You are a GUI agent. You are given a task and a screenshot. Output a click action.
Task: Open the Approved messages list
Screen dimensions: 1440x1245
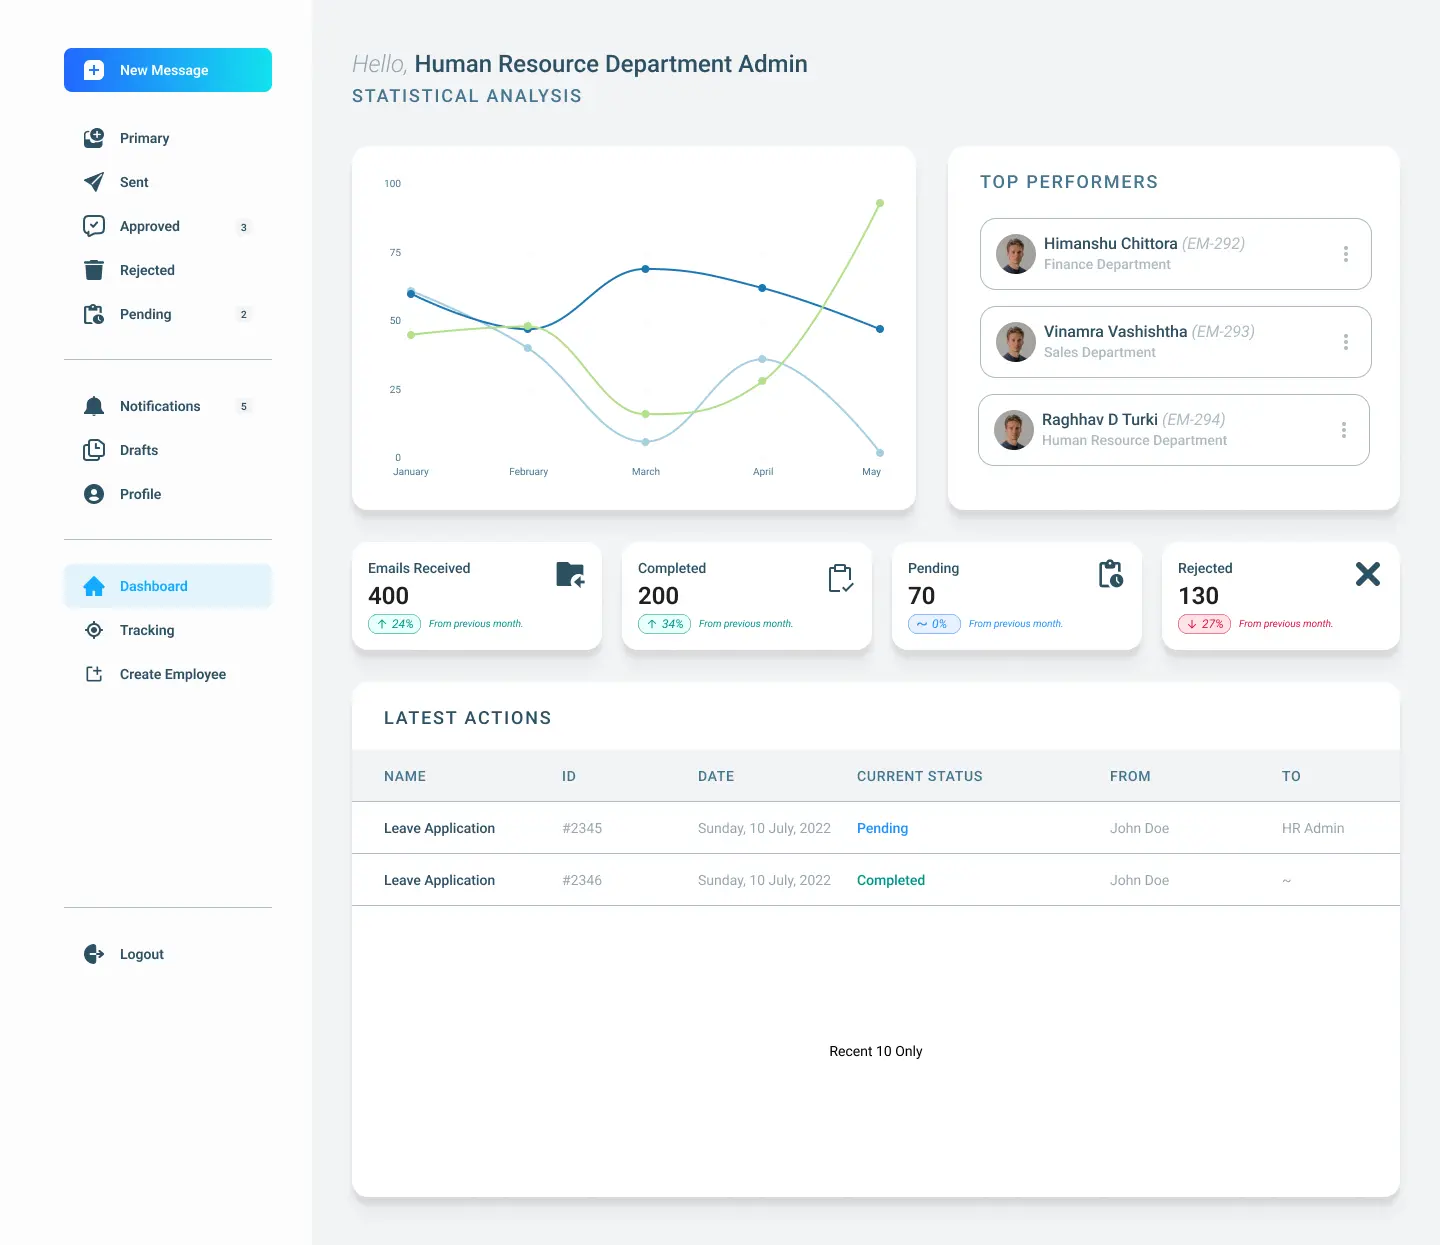click(x=150, y=226)
